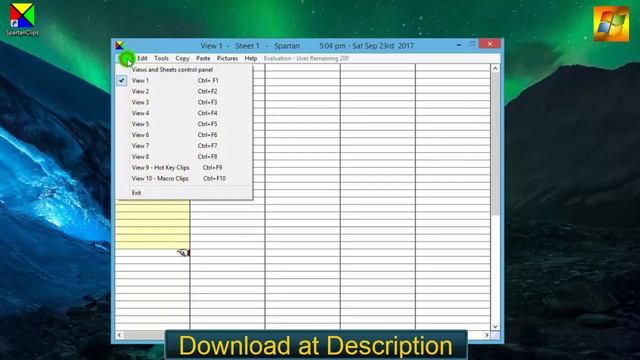Image resolution: width=640 pixels, height=360 pixels.
Task: Open the Help menu
Action: (251, 58)
